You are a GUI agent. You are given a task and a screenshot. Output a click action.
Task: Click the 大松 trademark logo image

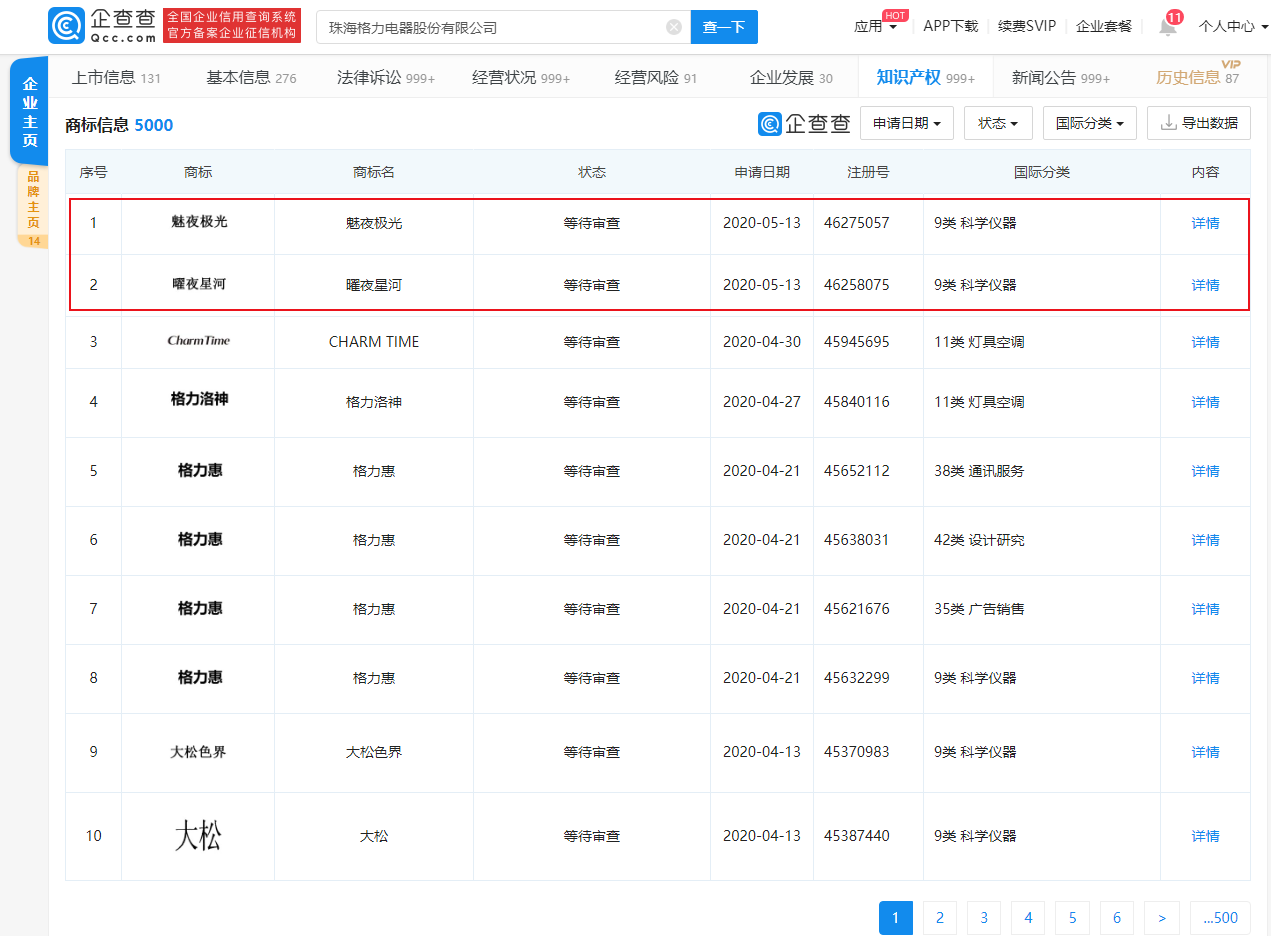click(x=198, y=835)
